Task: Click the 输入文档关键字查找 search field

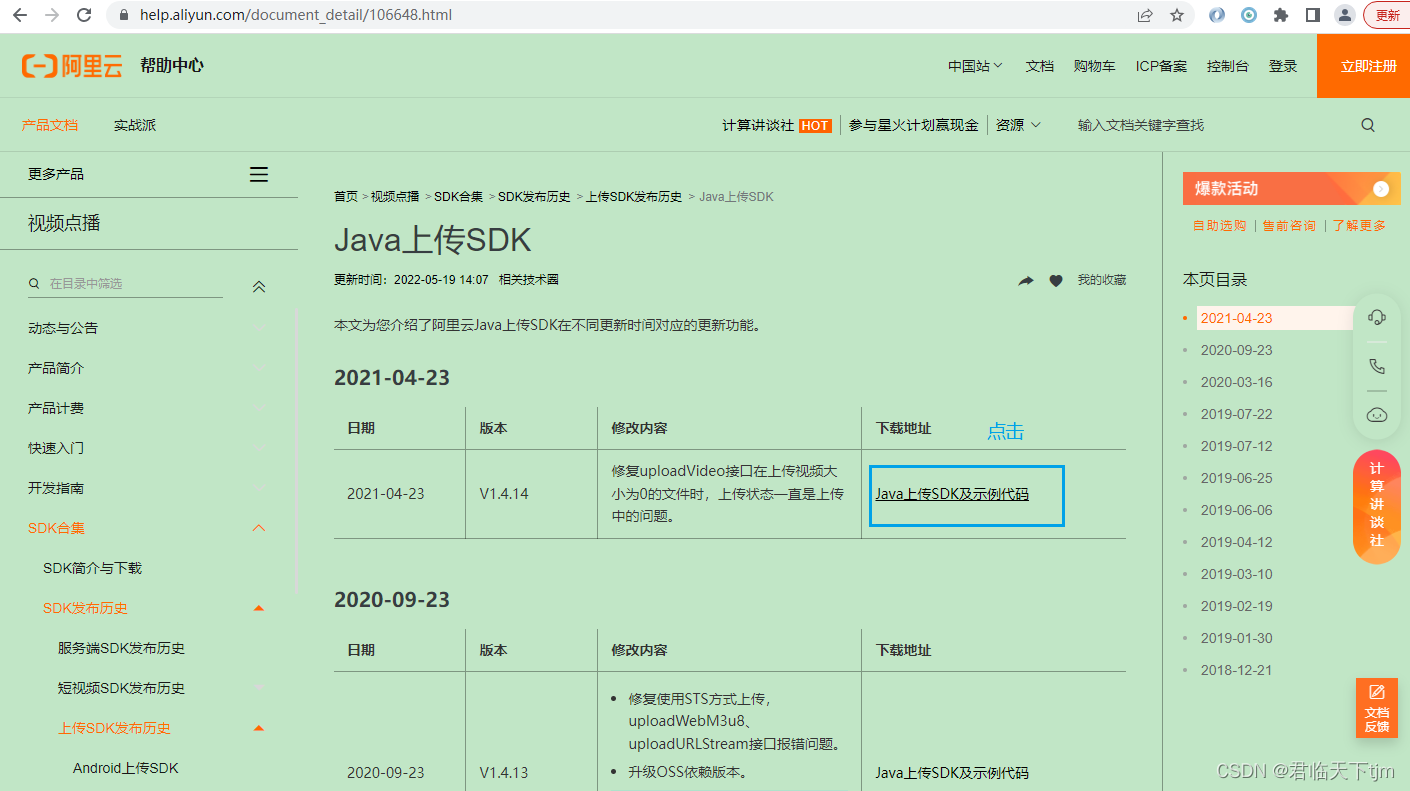Action: [x=1140, y=124]
